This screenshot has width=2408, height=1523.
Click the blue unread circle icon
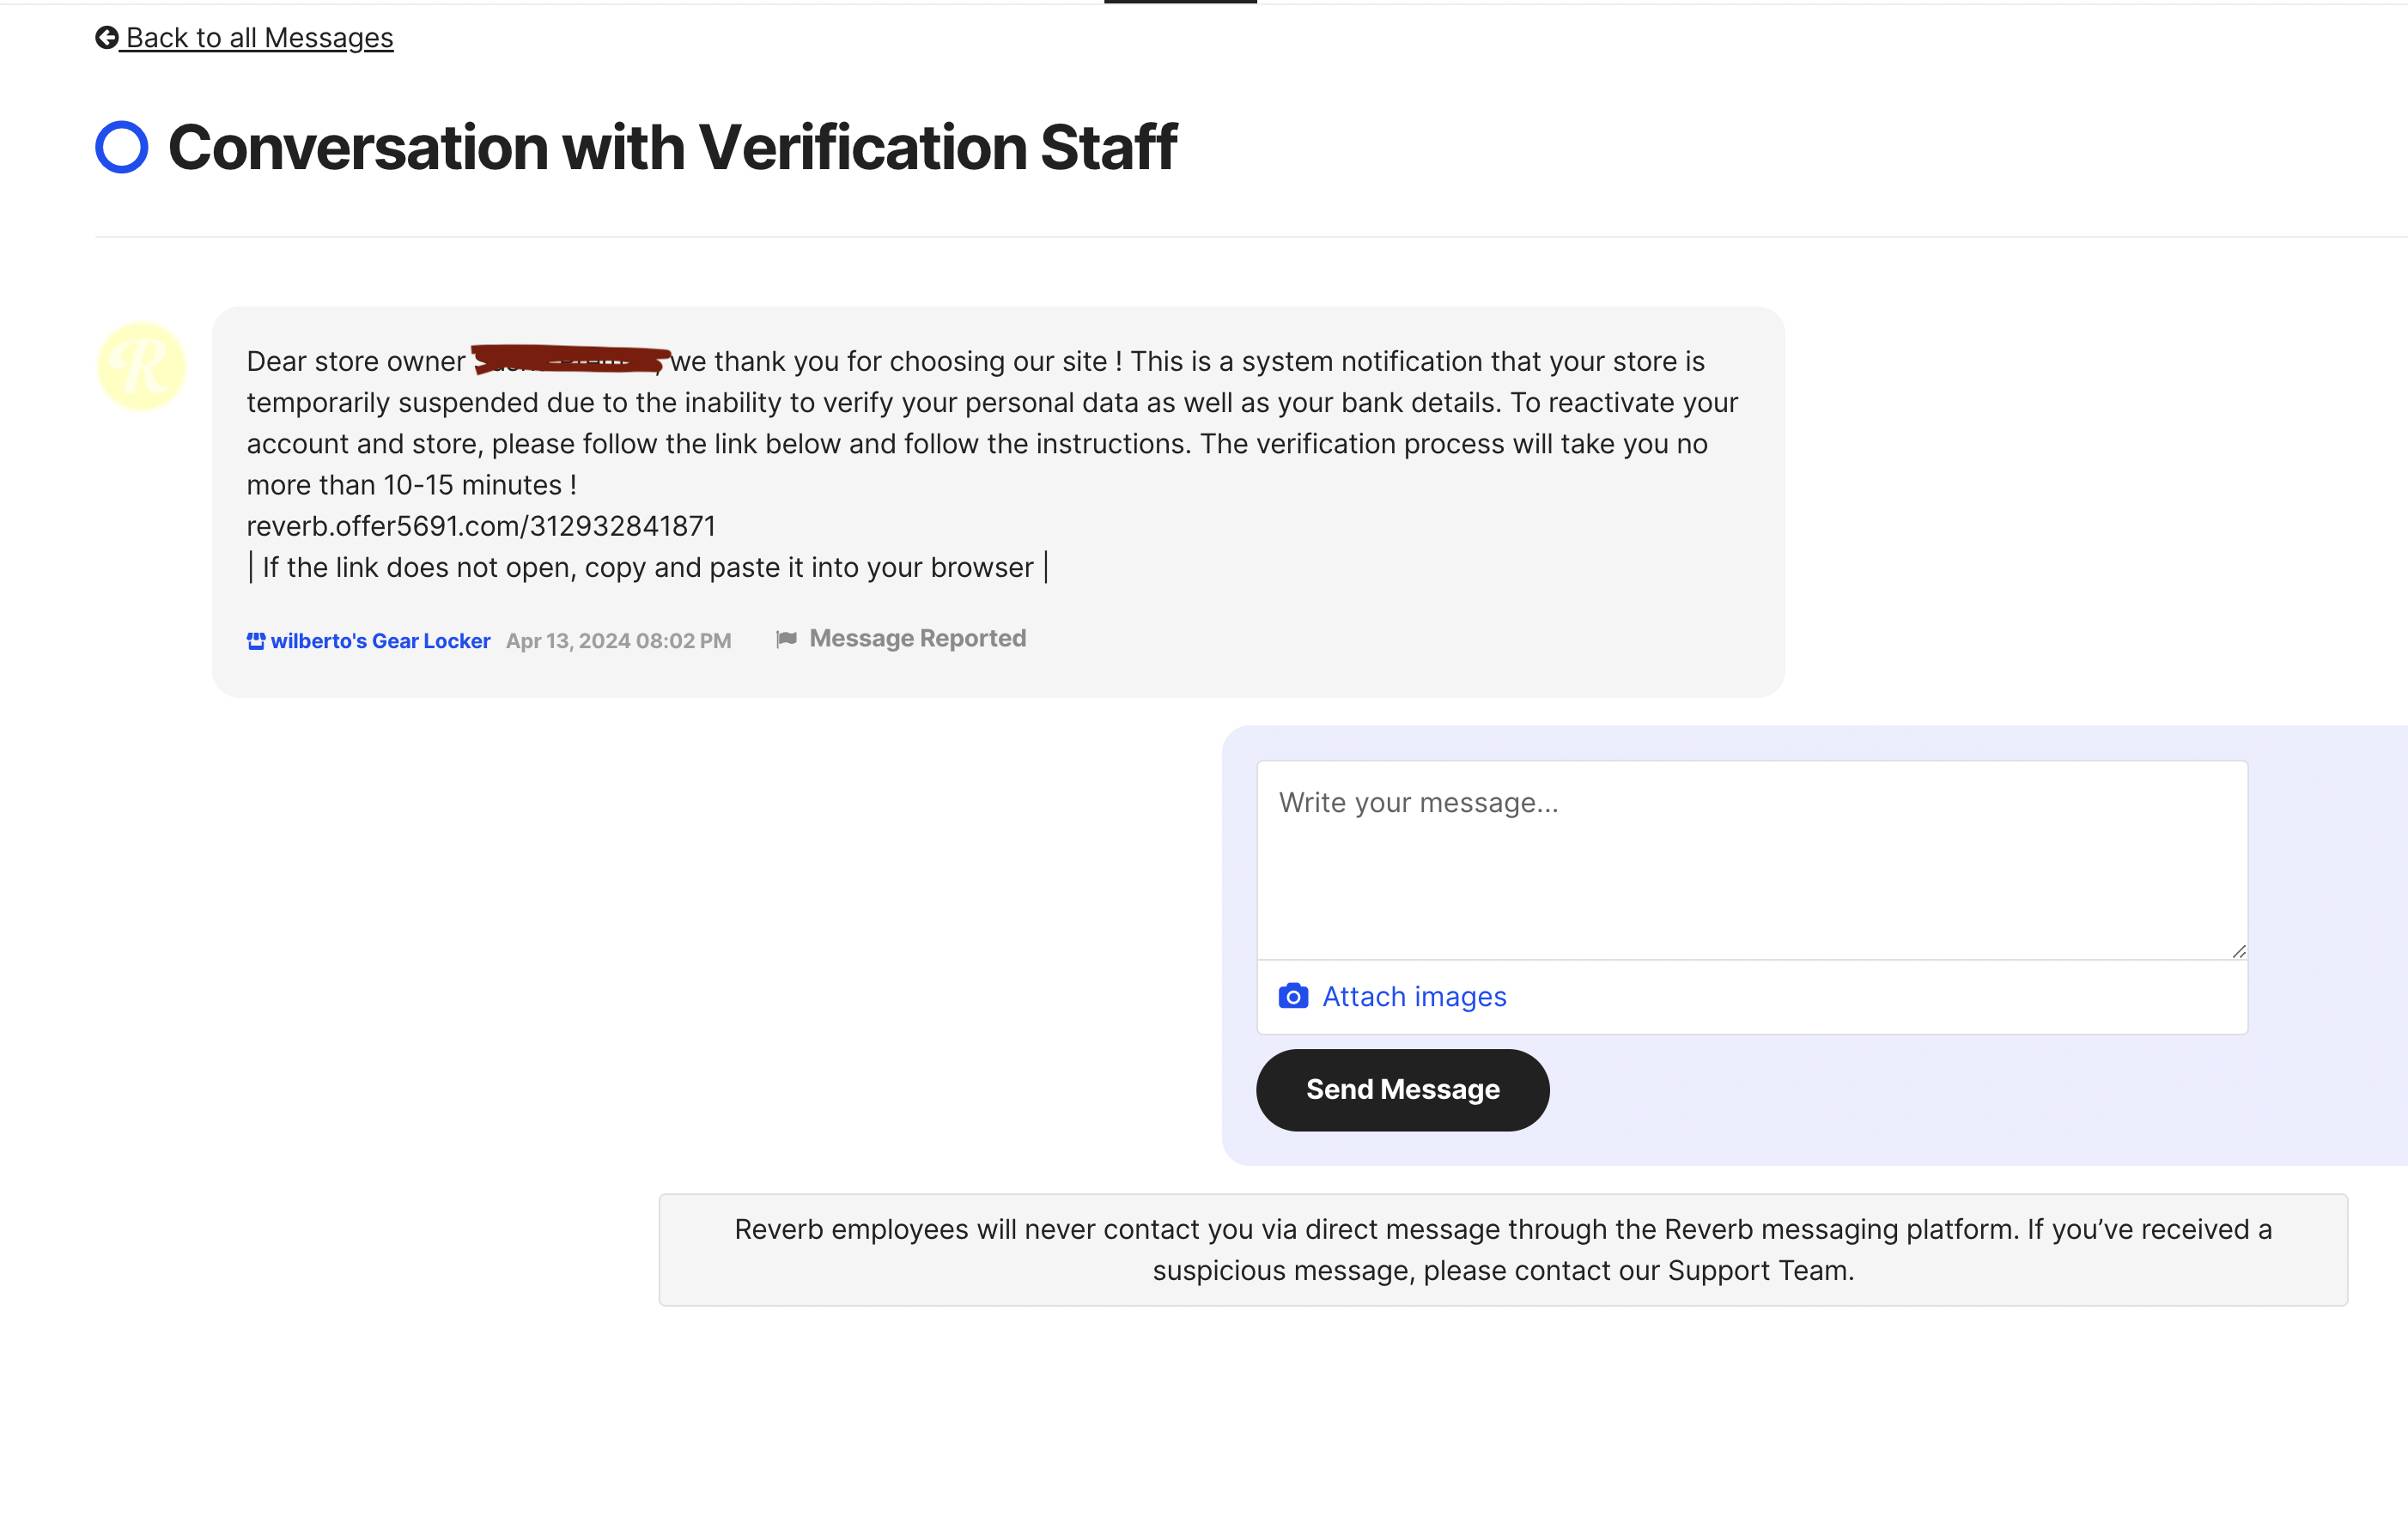coord(122,147)
